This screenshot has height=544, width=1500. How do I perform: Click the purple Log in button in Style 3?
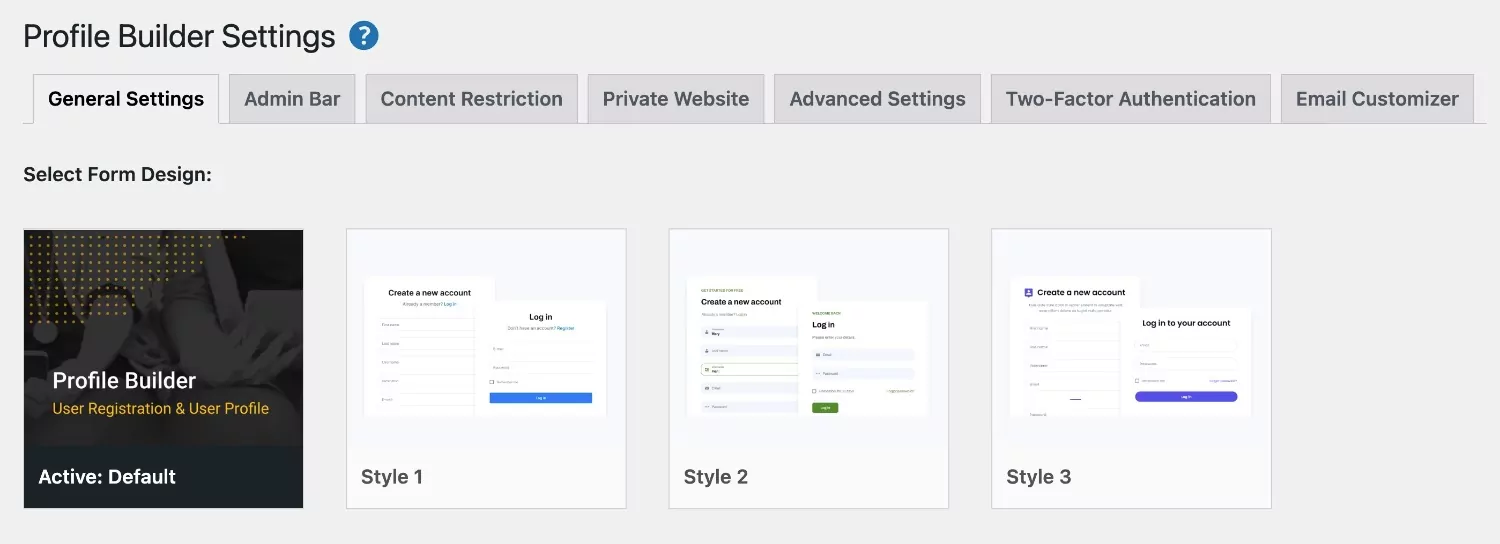[1185, 397]
